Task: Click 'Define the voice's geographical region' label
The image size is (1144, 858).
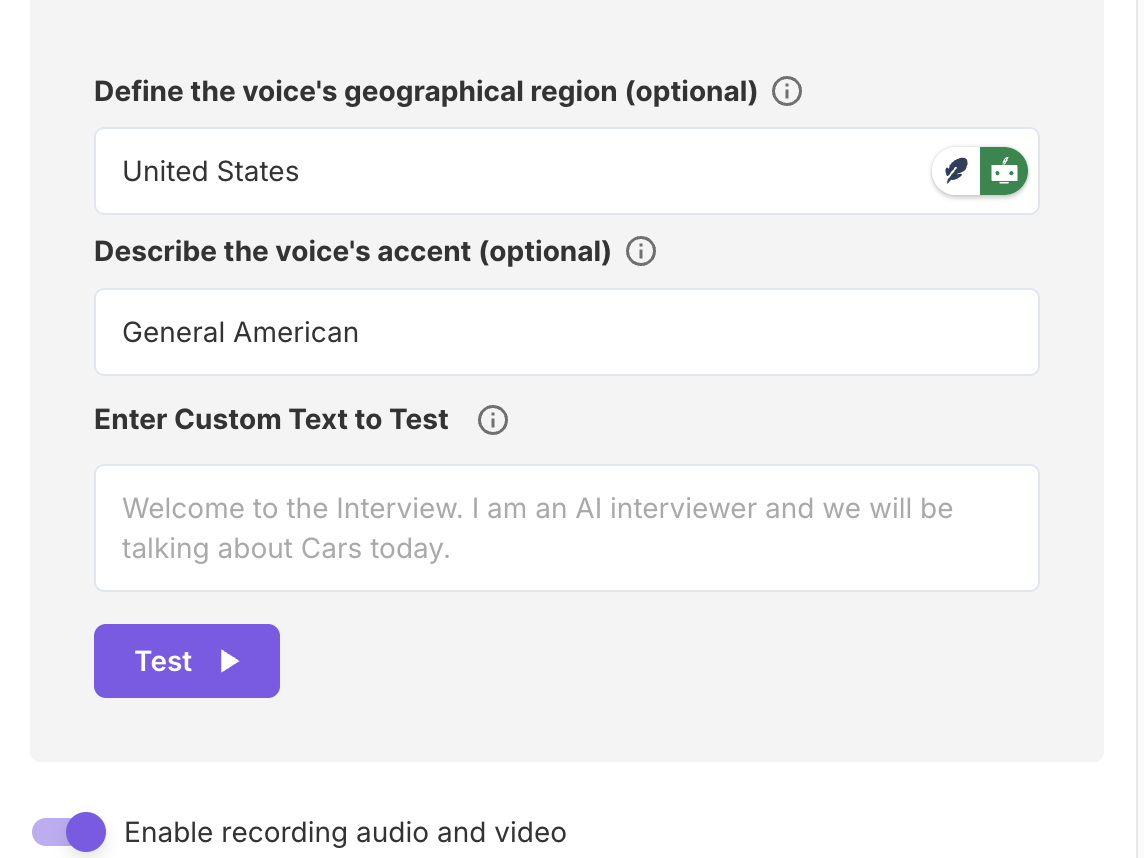Action: click(425, 92)
